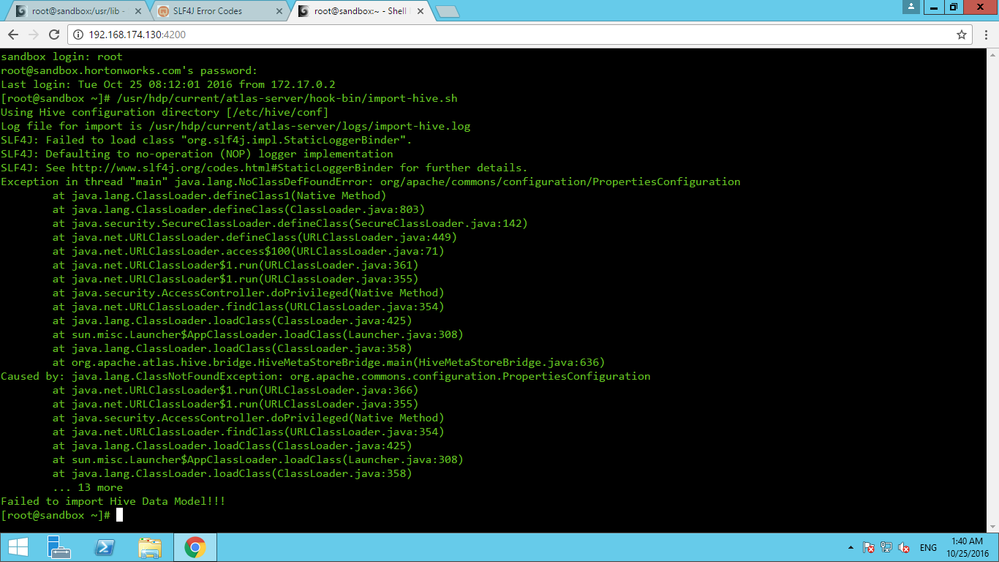Close the root@sandbox:/usr/lib tab
This screenshot has width=999, height=562.
[138, 11]
